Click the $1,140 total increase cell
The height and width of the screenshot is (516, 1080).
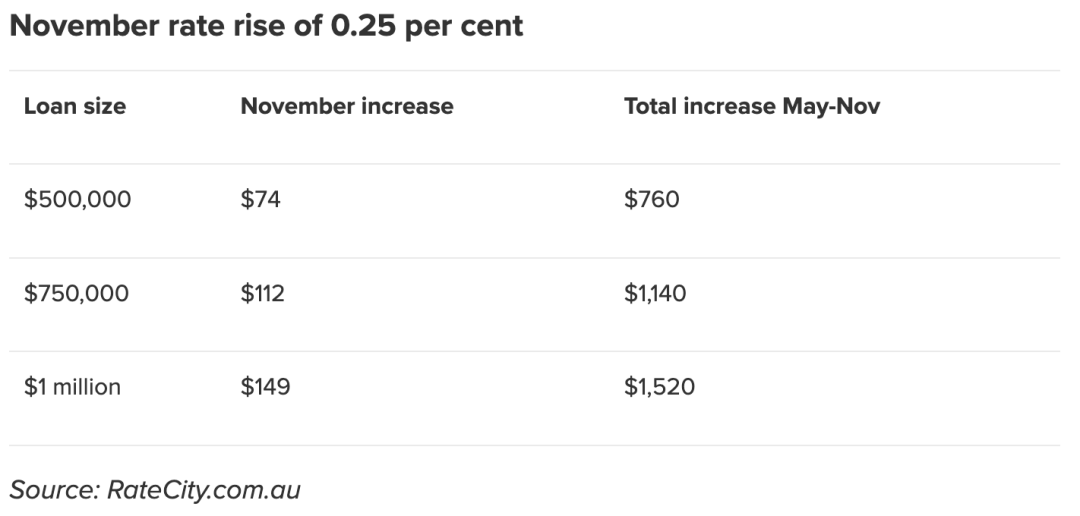click(x=655, y=293)
